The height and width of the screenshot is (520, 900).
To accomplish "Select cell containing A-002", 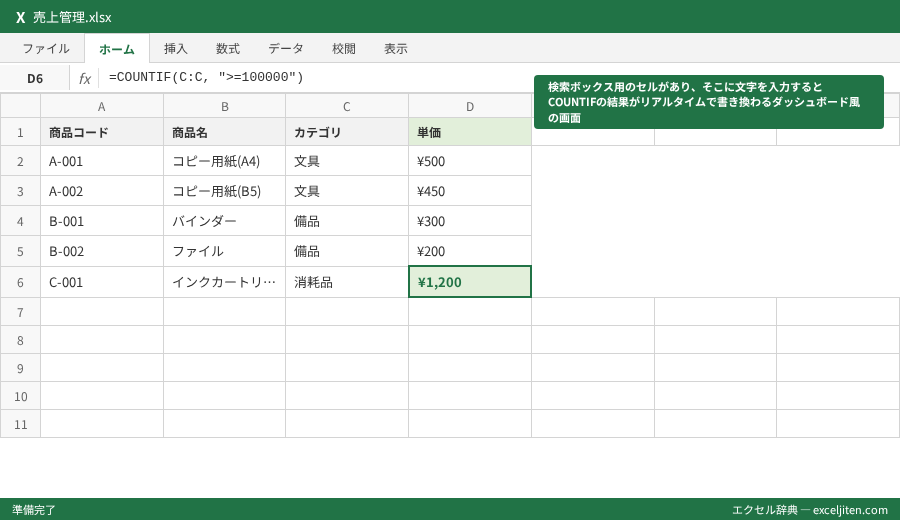I will 102,191.
